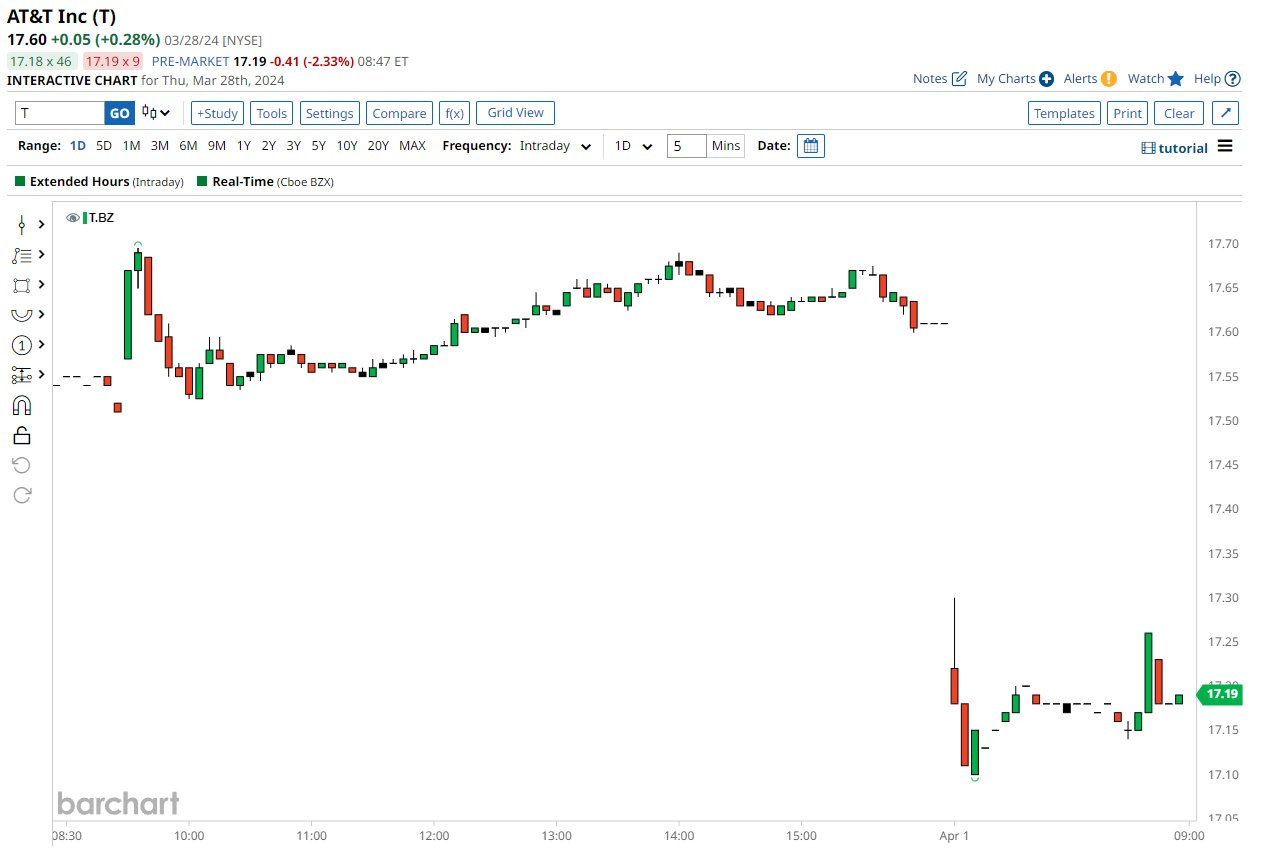The height and width of the screenshot is (862, 1271).
Task: Select the rectangle shape drawing tool
Action: point(22,285)
